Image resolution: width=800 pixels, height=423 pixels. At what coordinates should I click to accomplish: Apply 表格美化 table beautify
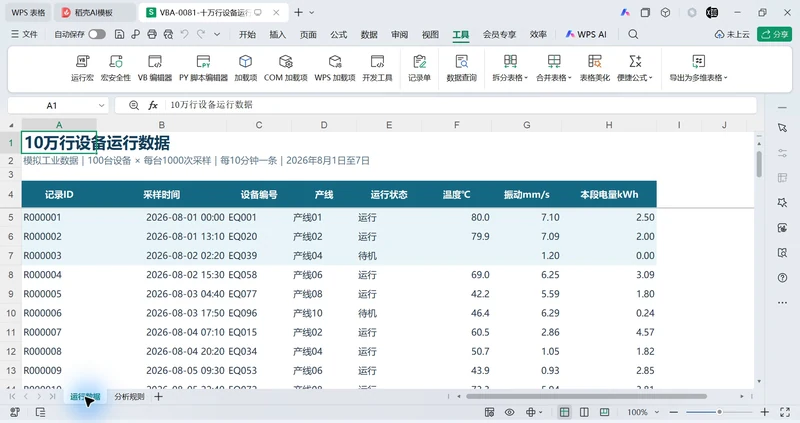(x=594, y=68)
